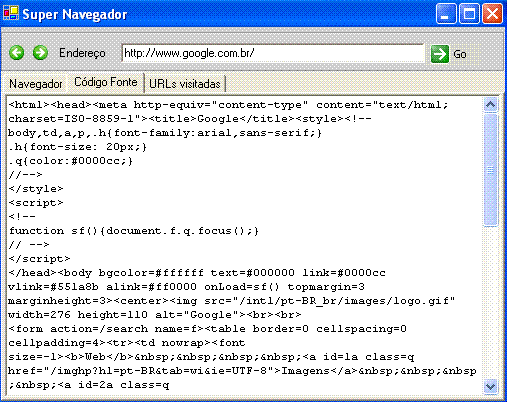The width and height of the screenshot is (507, 402).
Task: Click the green Go arrow icon
Action: point(440,54)
